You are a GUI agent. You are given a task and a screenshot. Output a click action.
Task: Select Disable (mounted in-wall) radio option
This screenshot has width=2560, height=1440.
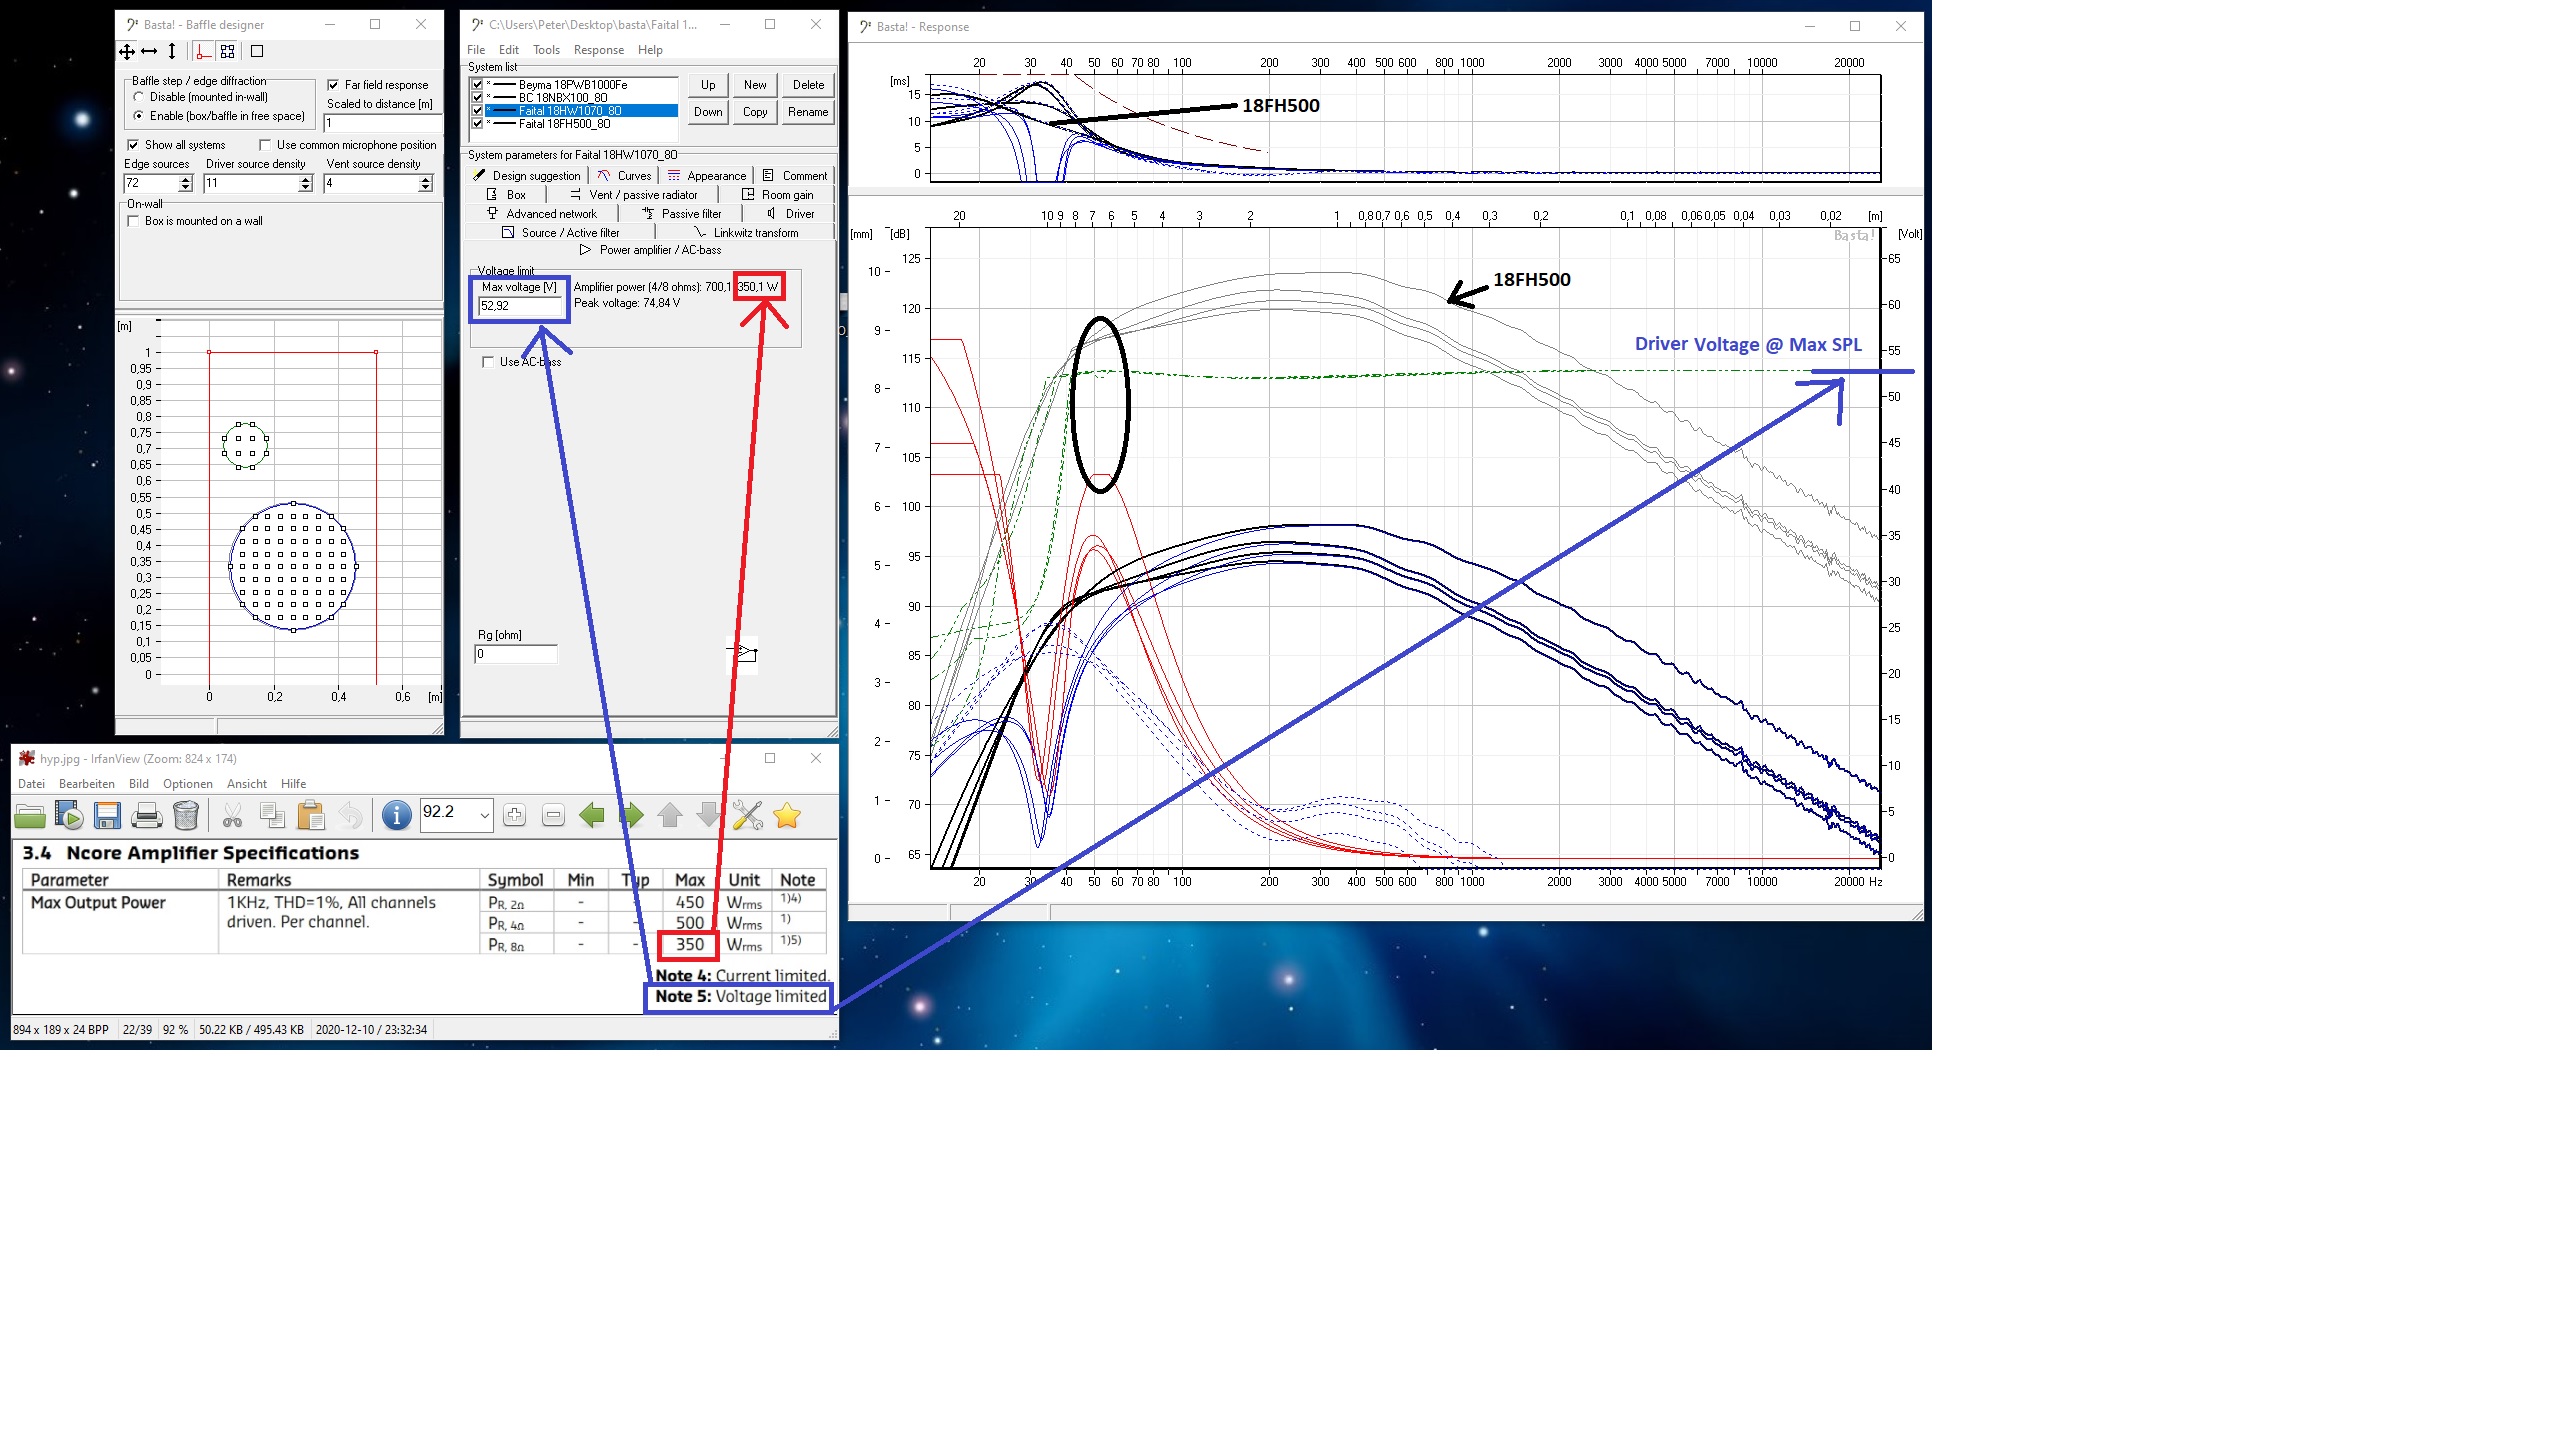tap(139, 97)
